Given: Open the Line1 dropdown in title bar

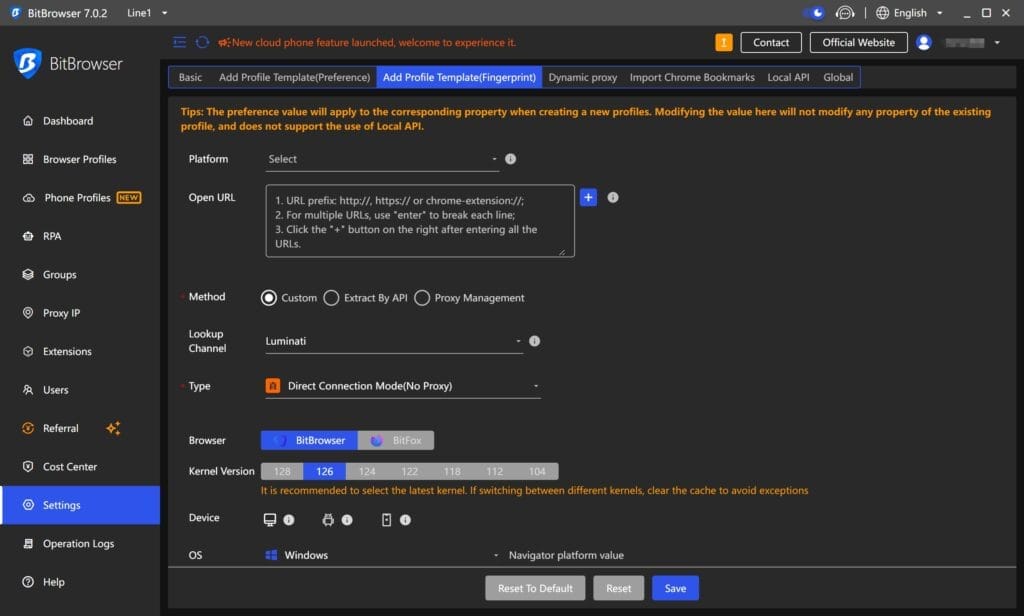Looking at the screenshot, I should point(148,13).
